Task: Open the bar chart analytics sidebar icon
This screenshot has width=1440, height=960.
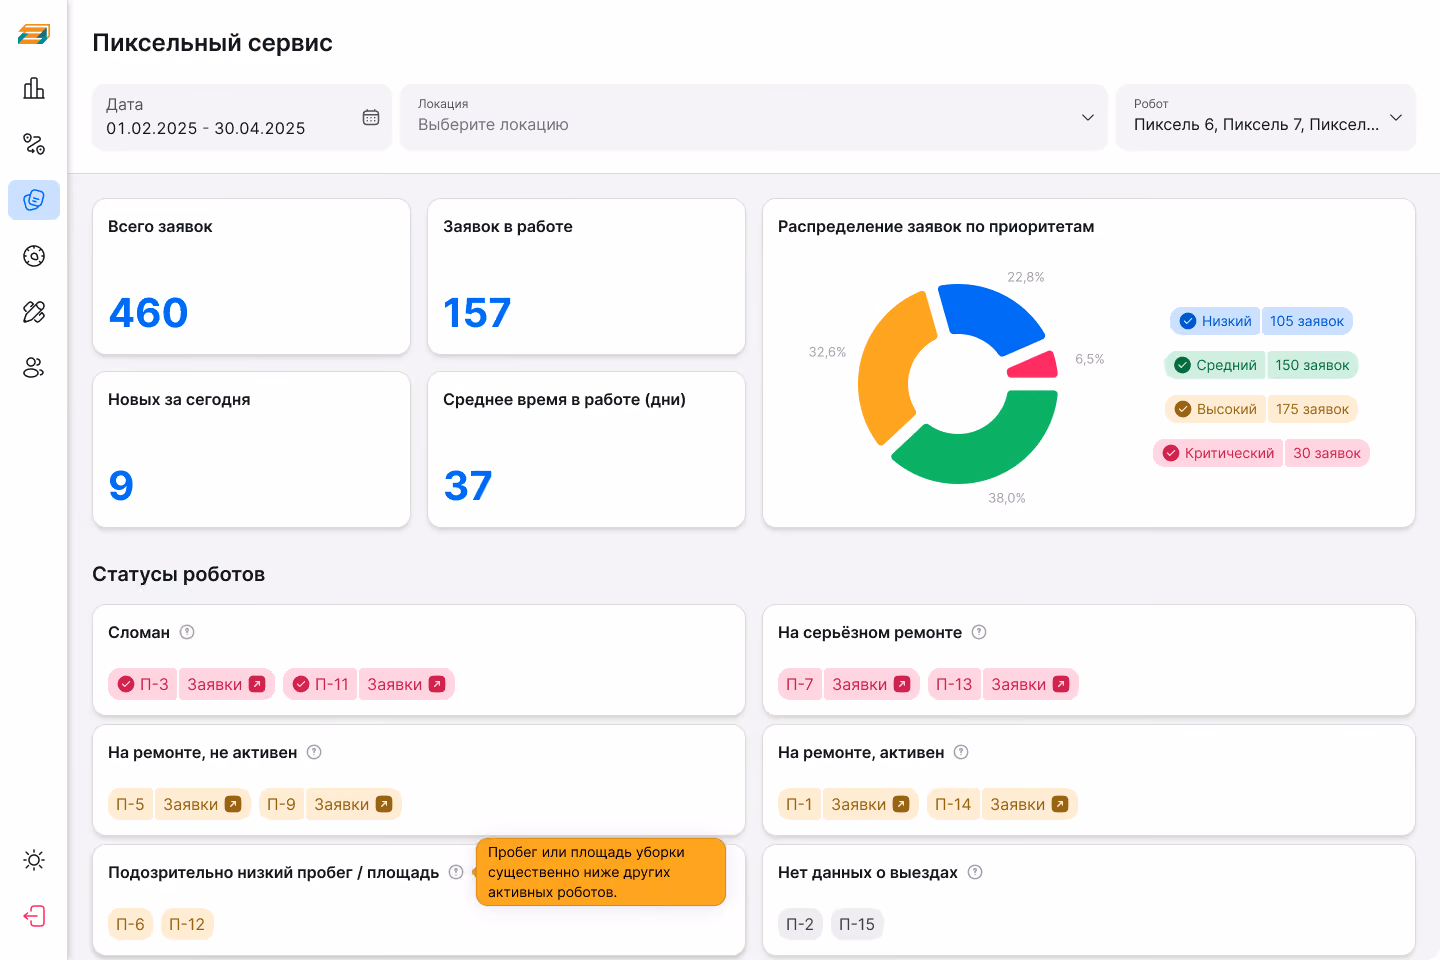Action: tap(34, 88)
